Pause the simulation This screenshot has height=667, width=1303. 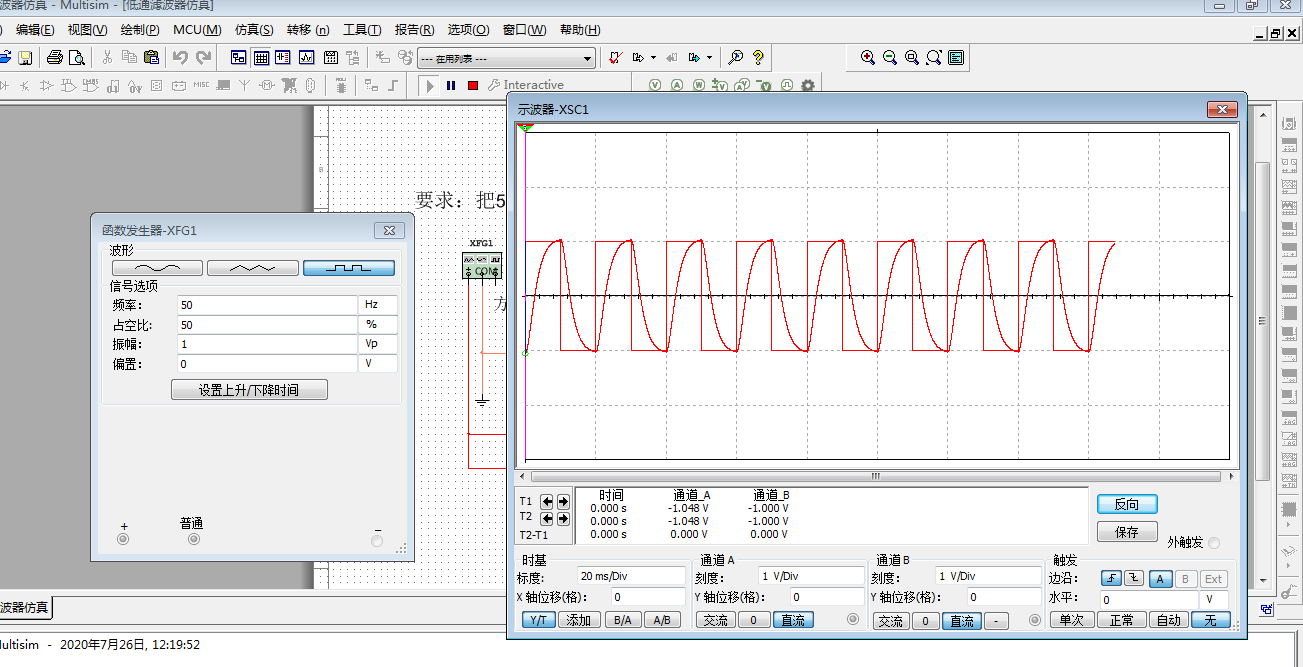[x=451, y=85]
